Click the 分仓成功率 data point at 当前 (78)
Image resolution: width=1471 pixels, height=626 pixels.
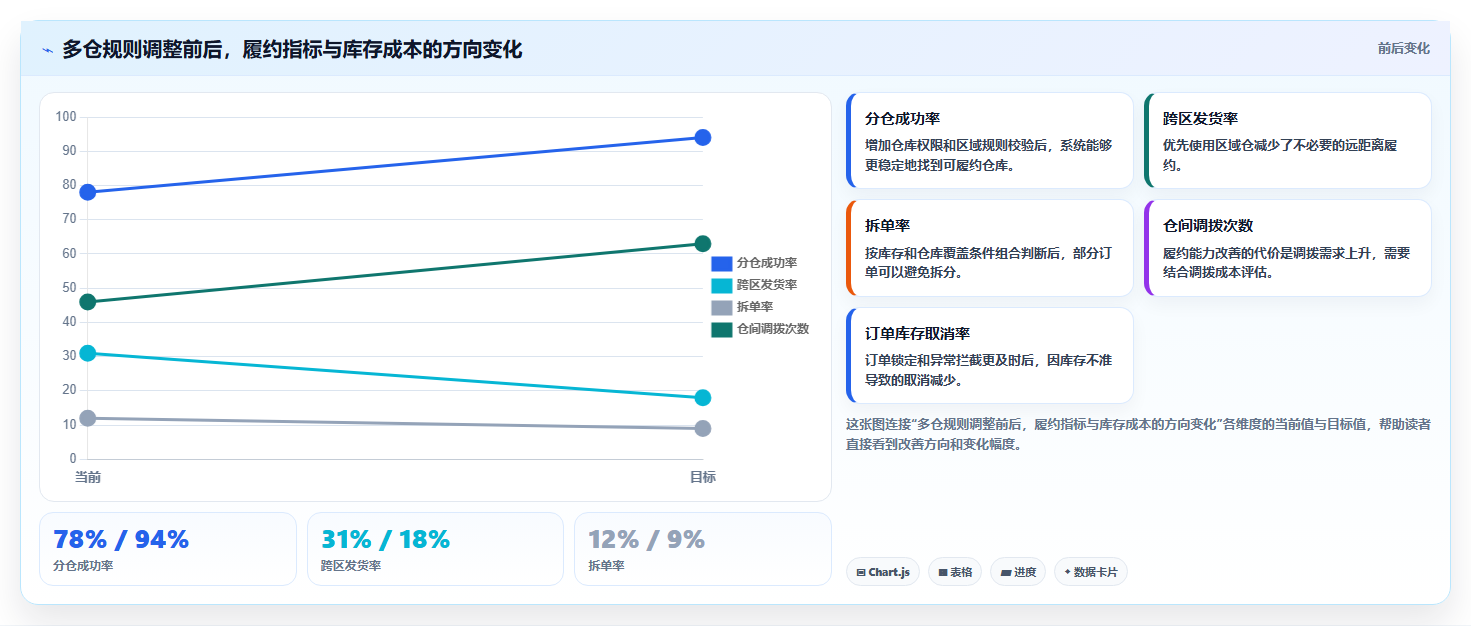point(88,192)
